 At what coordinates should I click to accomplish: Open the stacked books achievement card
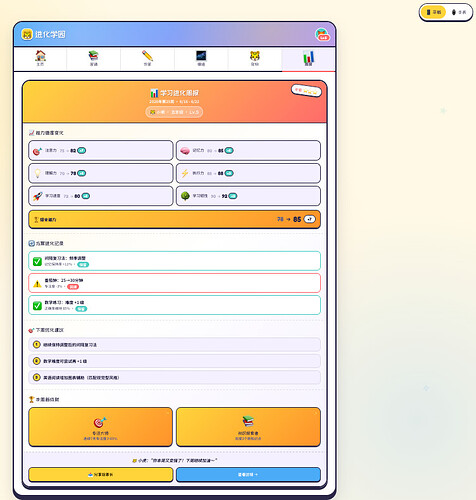(248, 427)
